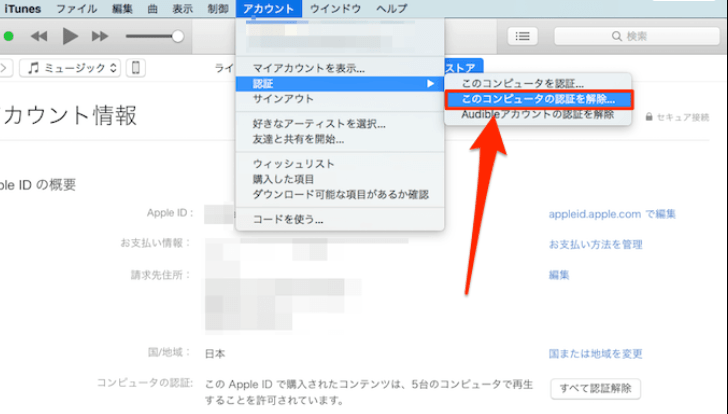The image size is (728, 414).
Task: Open the ファイル menu
Action: tap(77, 9)
